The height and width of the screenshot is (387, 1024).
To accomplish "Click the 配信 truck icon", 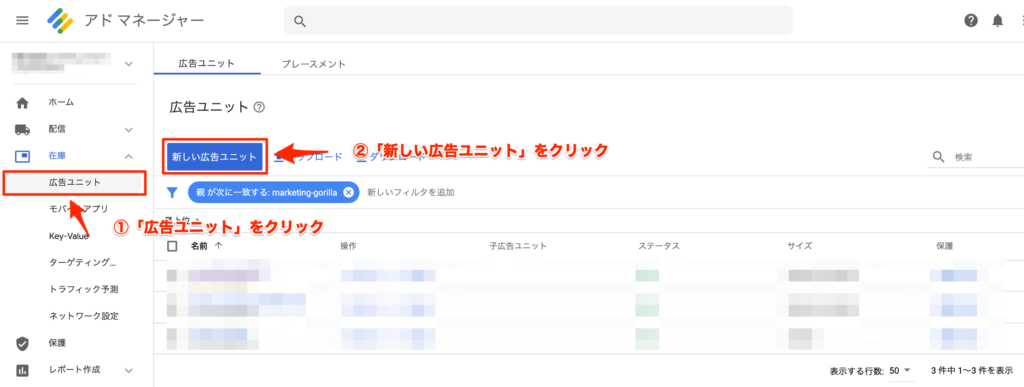I will click(22, 129).
